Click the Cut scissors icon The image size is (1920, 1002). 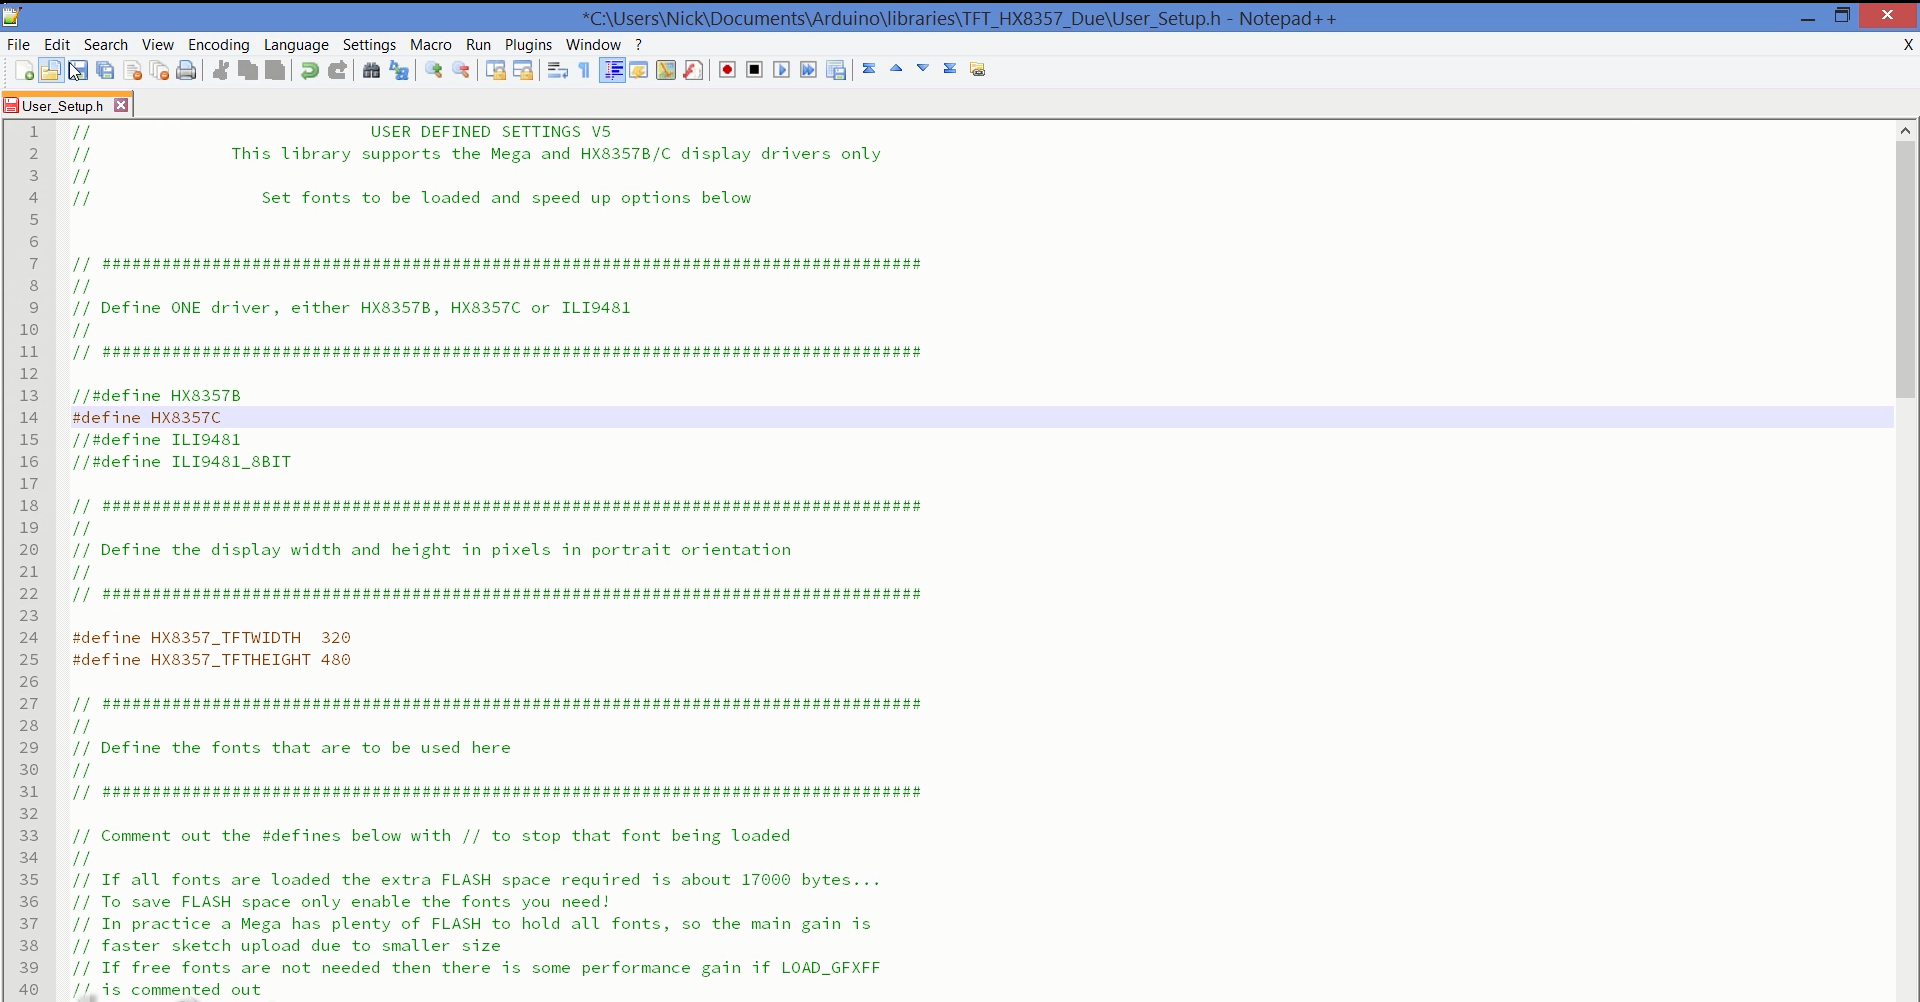[x=221, y=70]
